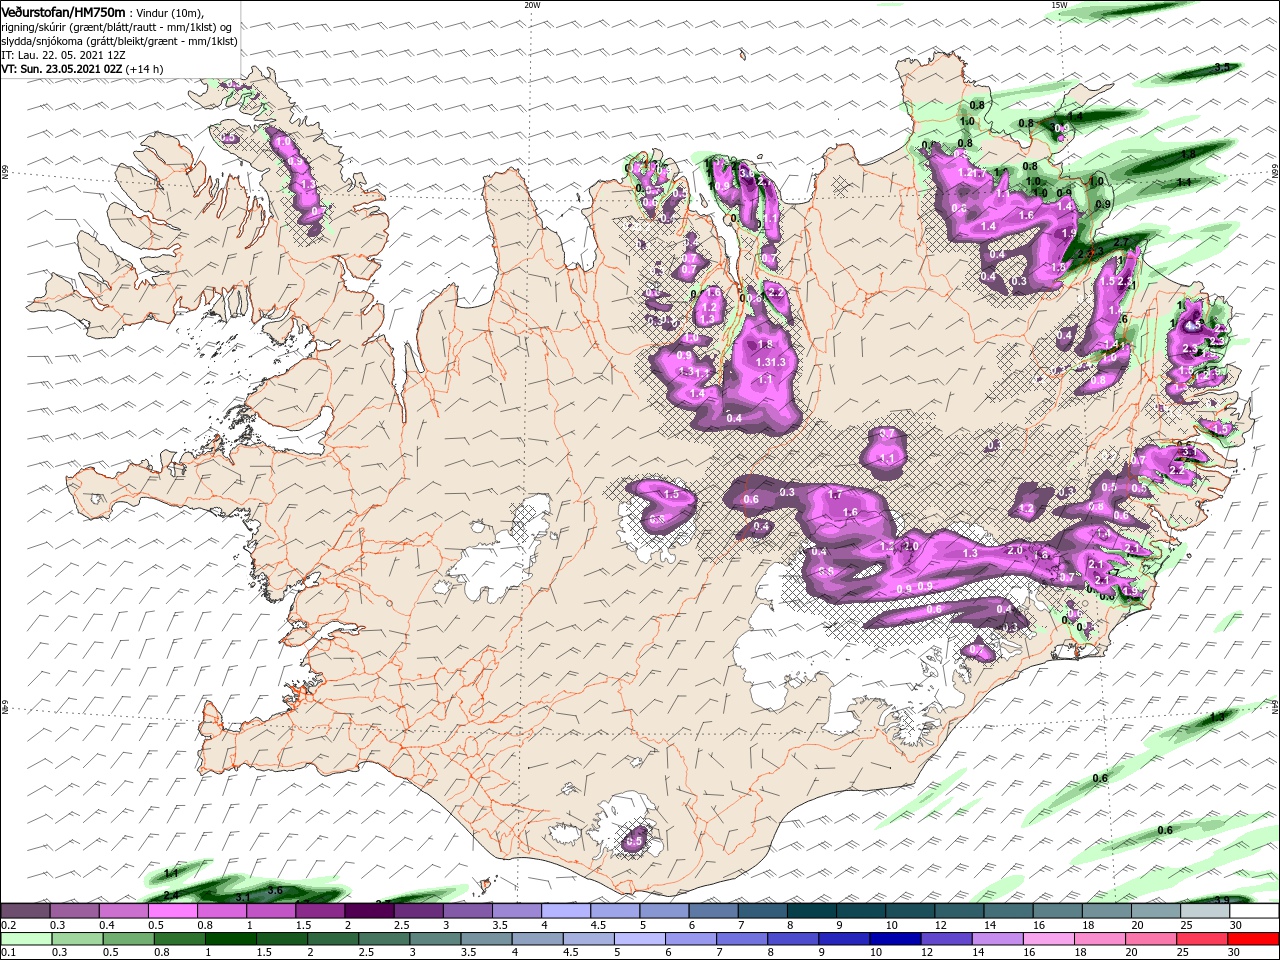The height and width of the screenshot is (960, 1280).
Task: Click the slydda/snjókoma legend description line
Action: click(x=119, y=41)
